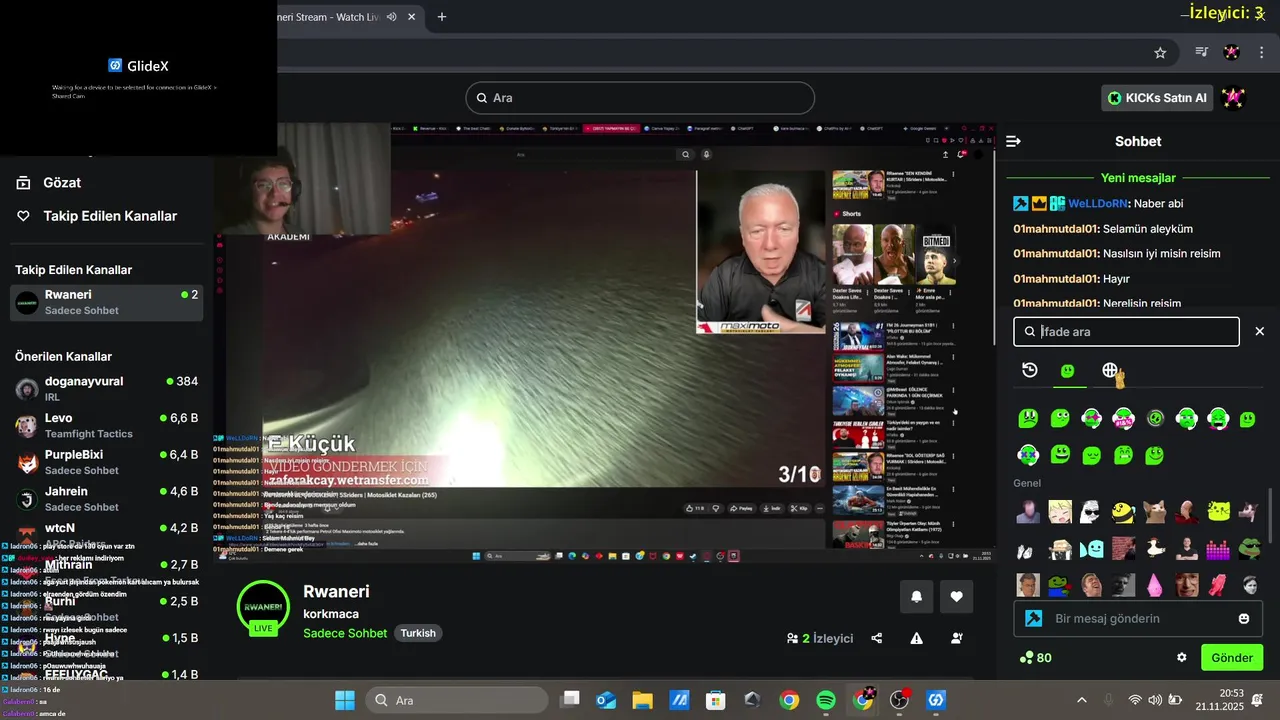Toggle follow heart for Rwaneri
This screenshot has width=1280, height=720.
956,597
